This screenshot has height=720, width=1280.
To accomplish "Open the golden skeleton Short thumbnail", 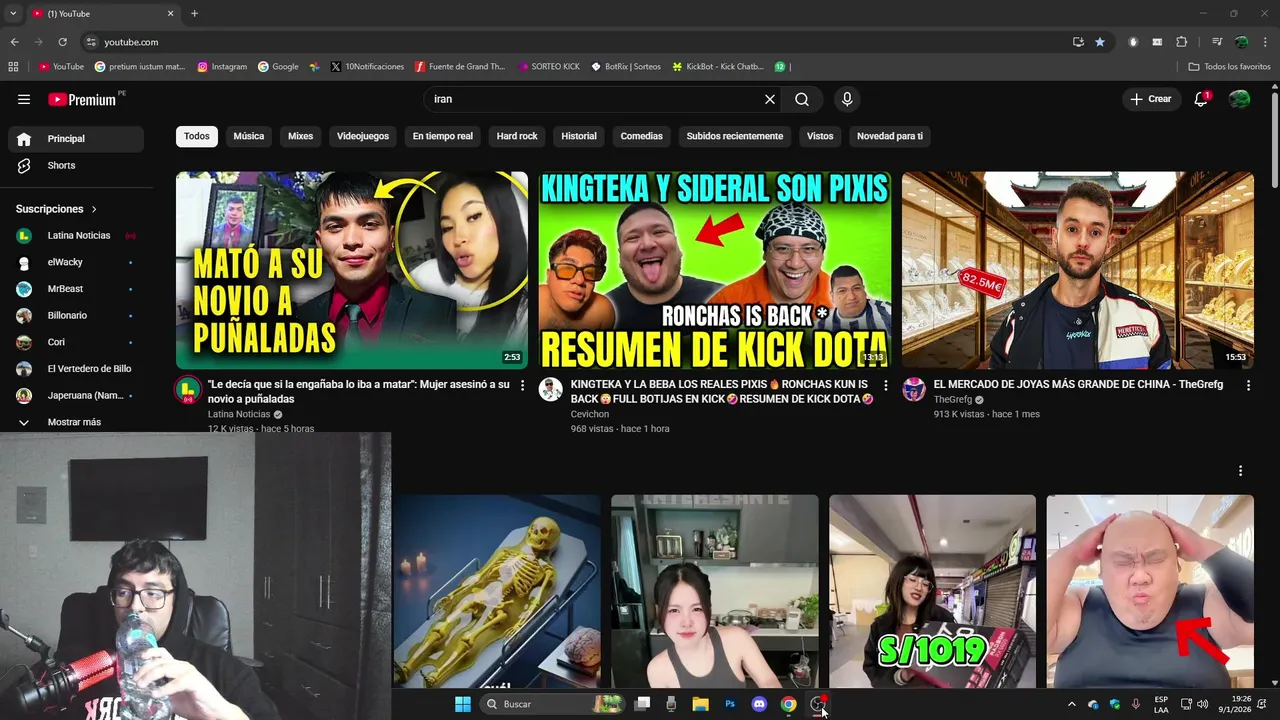I will (x=497, y=591).
